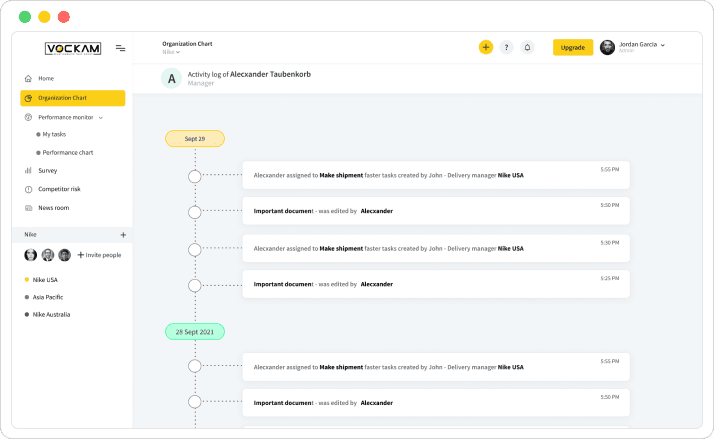Open the Jordan Garcia account dropdown
Image resolution: width=714 pixels, height=439 pixels.
point(662,45)
